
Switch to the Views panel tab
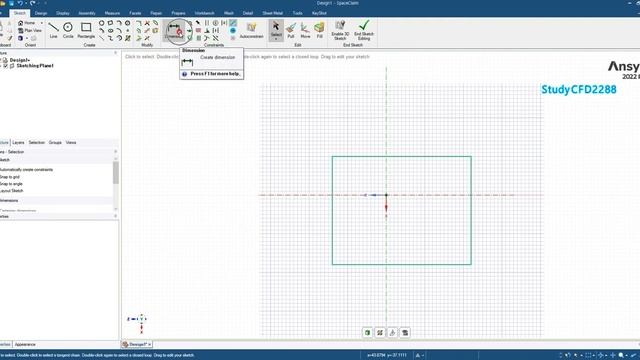point(71,142)
